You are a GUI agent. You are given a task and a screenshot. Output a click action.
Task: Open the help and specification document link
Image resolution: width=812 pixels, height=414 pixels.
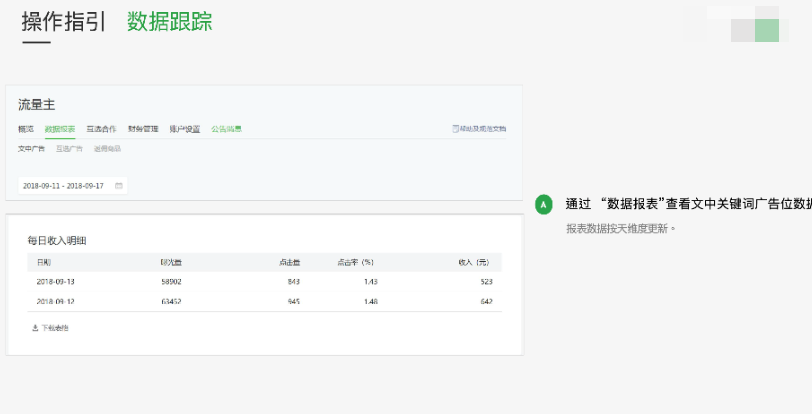(482, 129)
